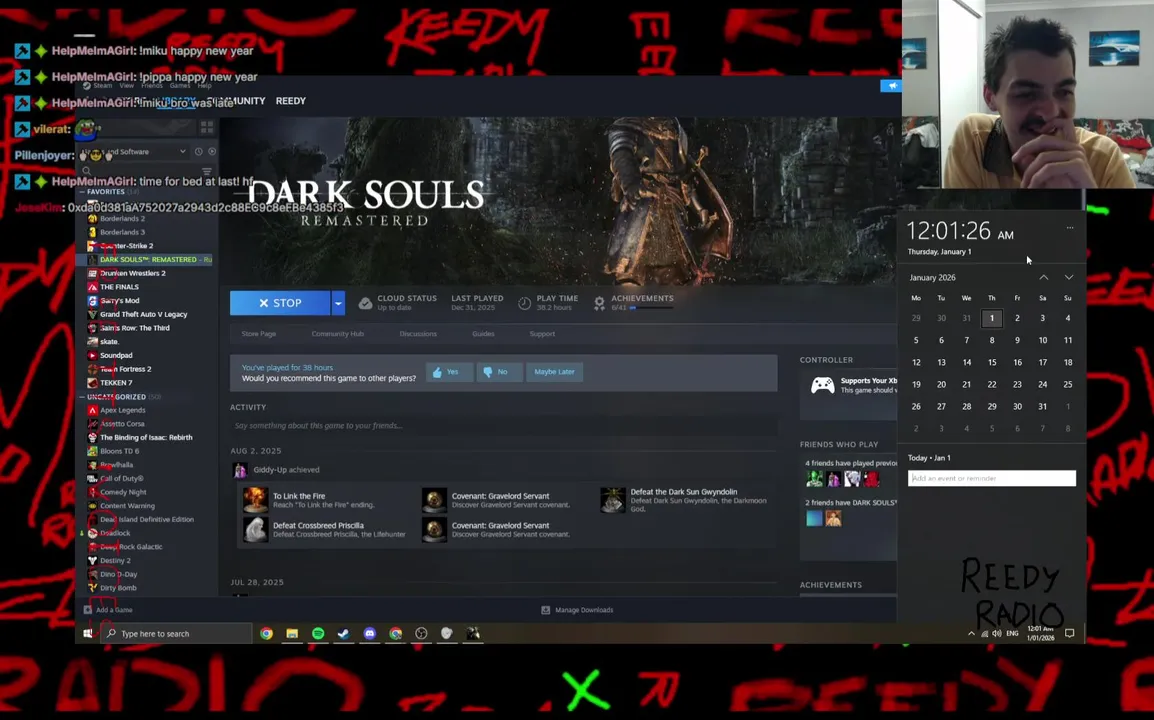This screenshot has height=720, width=1154.
Task: Click Add a Game
Action: pos(107,610)
